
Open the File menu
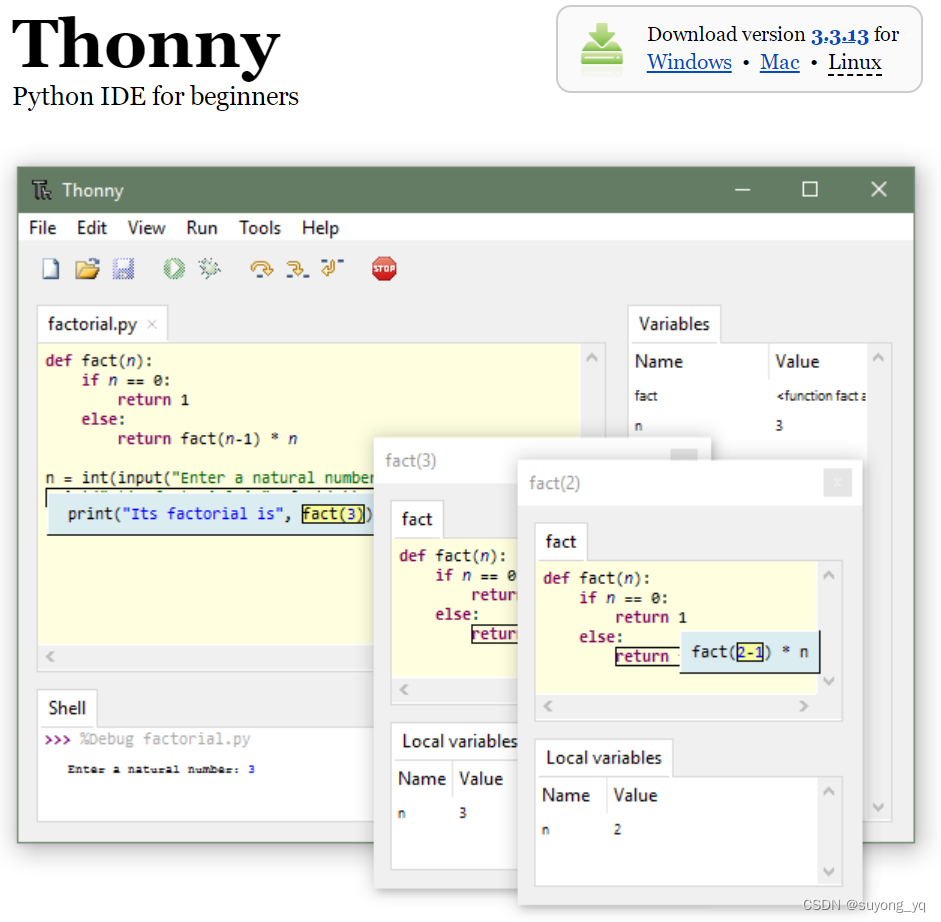point(43,228)
